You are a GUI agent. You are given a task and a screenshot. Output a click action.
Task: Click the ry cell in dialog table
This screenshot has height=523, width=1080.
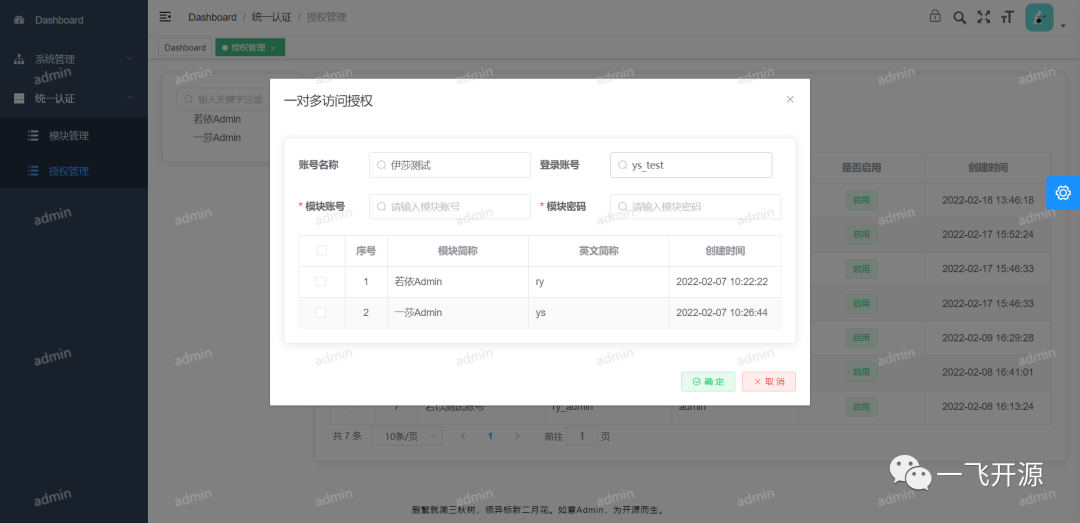tap(599, 282)
